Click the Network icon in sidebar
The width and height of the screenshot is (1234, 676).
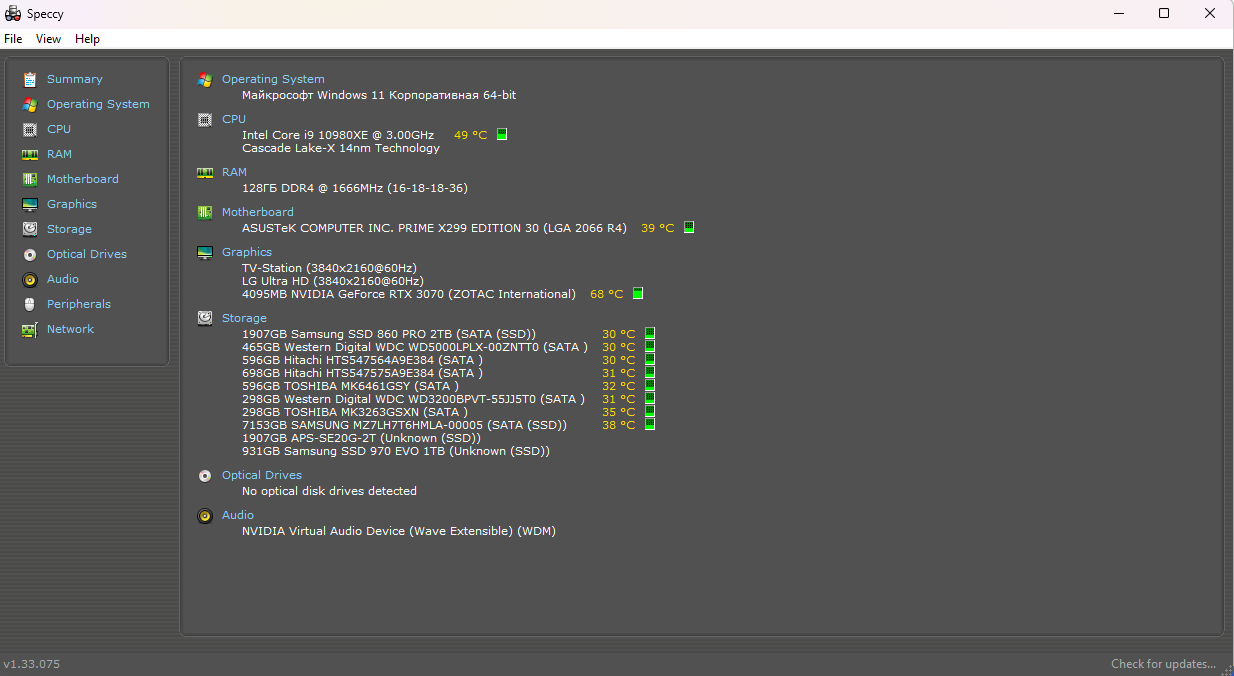click(30, 329)
